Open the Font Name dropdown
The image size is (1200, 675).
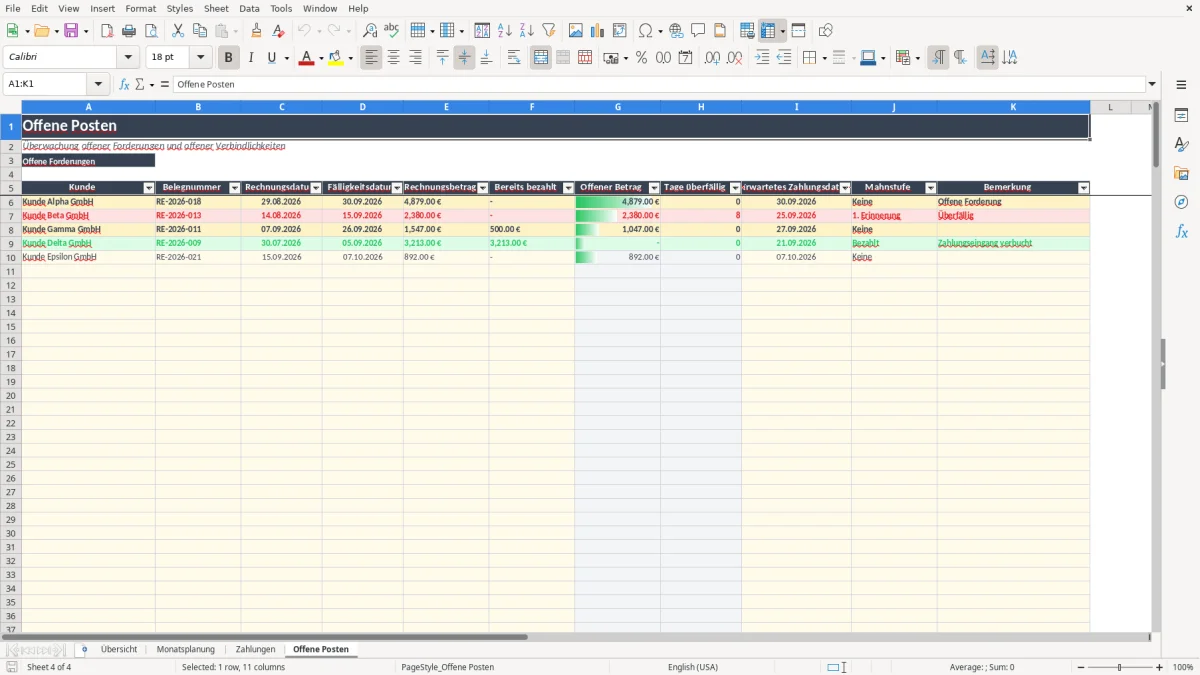pos(129,58)
